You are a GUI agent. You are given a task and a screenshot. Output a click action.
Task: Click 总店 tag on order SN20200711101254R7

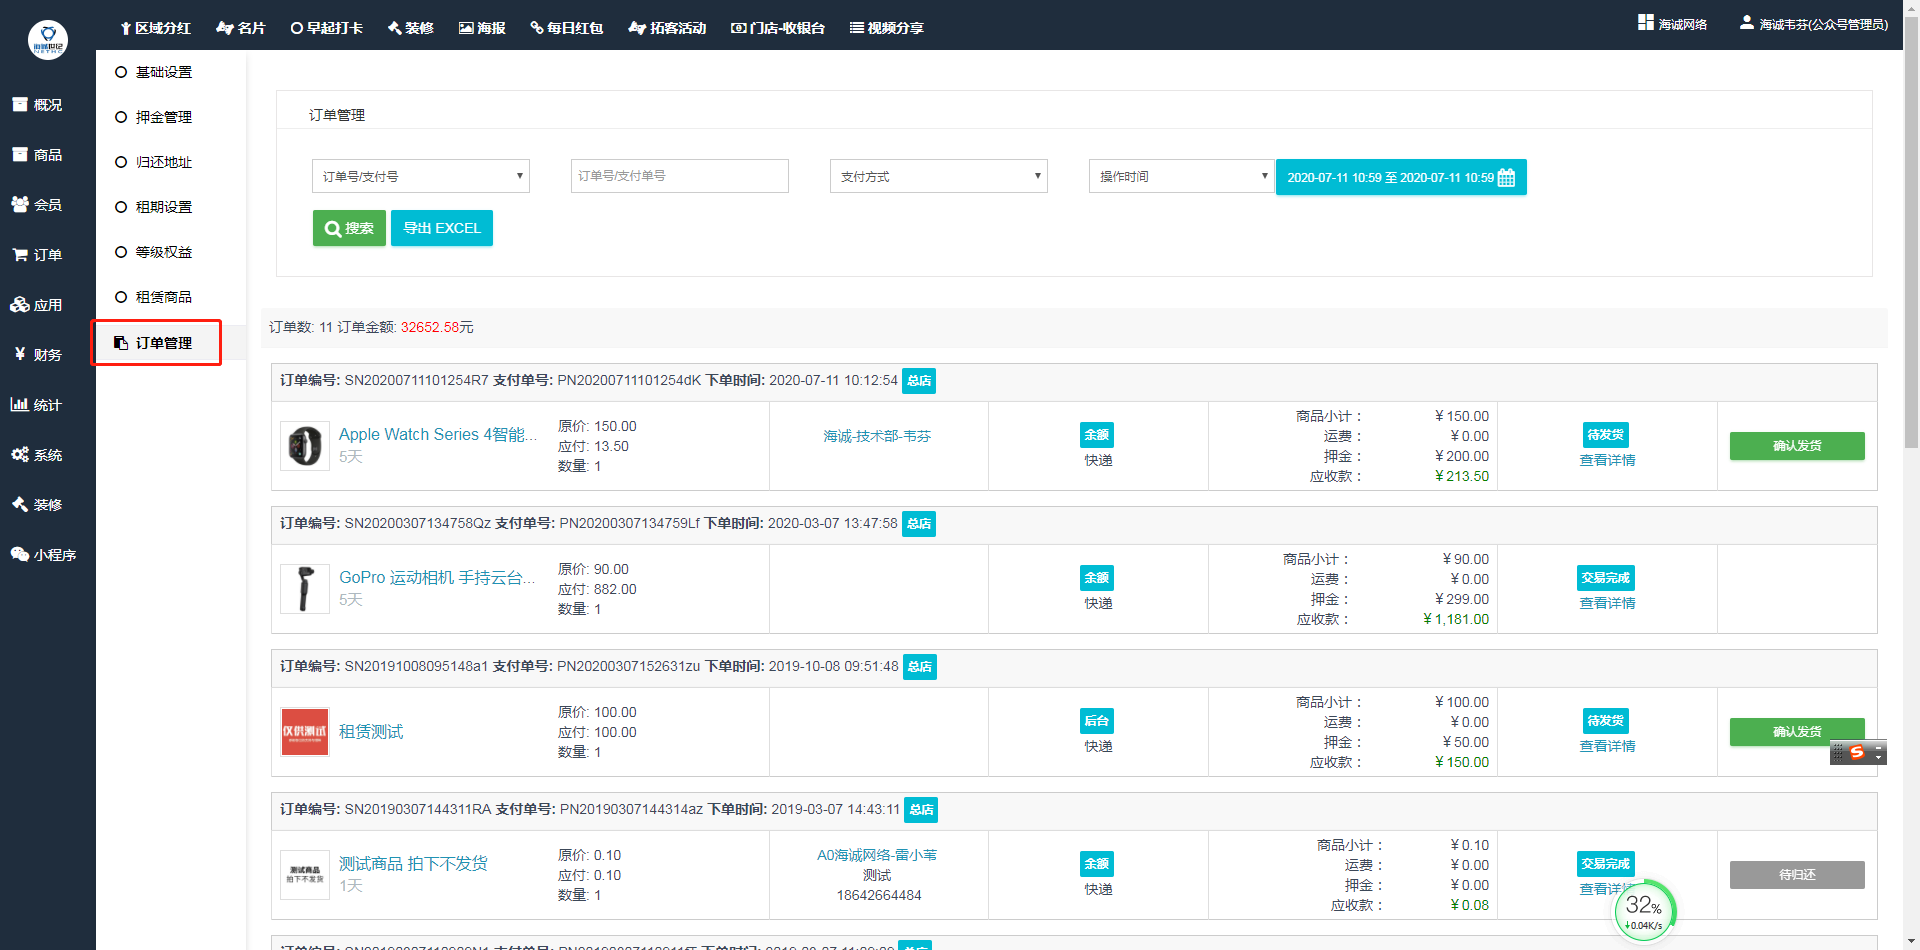(x=919, y=381)
